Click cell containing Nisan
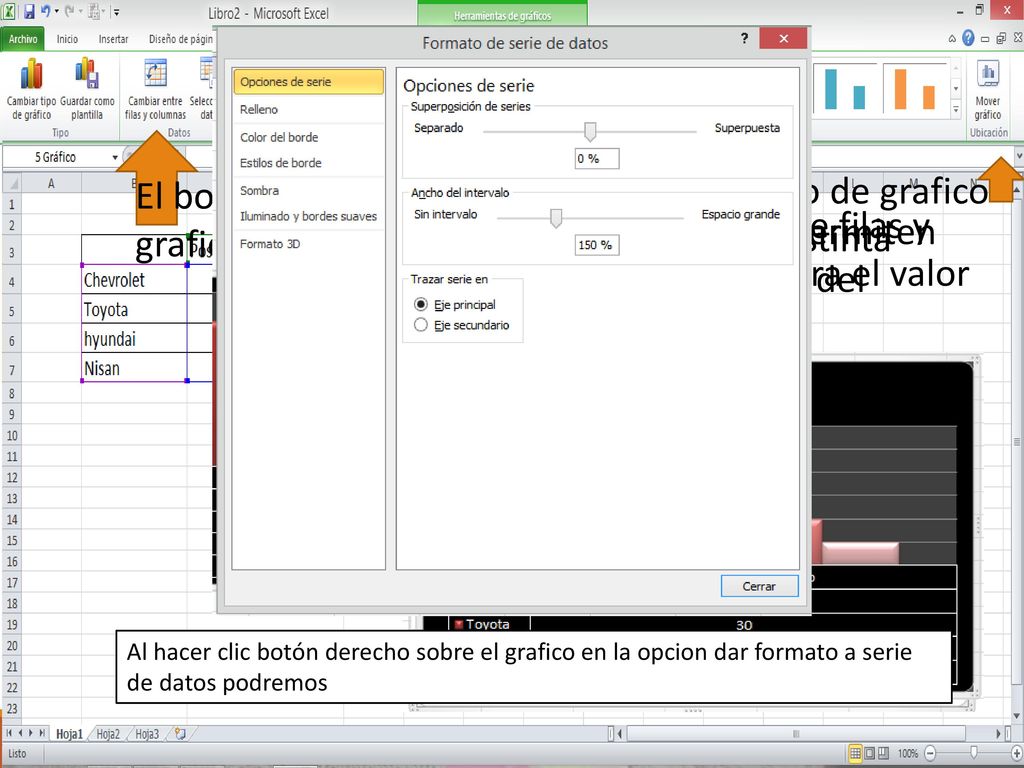 click(135, 368)
